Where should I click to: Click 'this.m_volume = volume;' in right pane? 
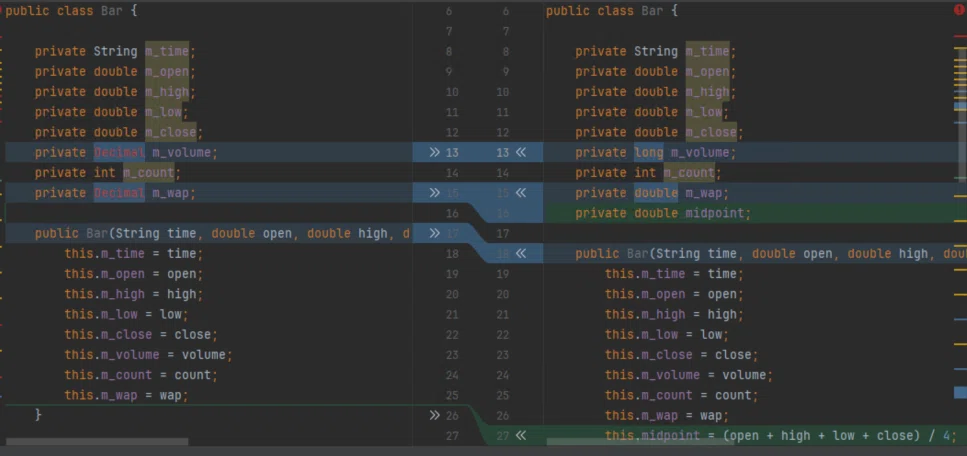point(689,375)
